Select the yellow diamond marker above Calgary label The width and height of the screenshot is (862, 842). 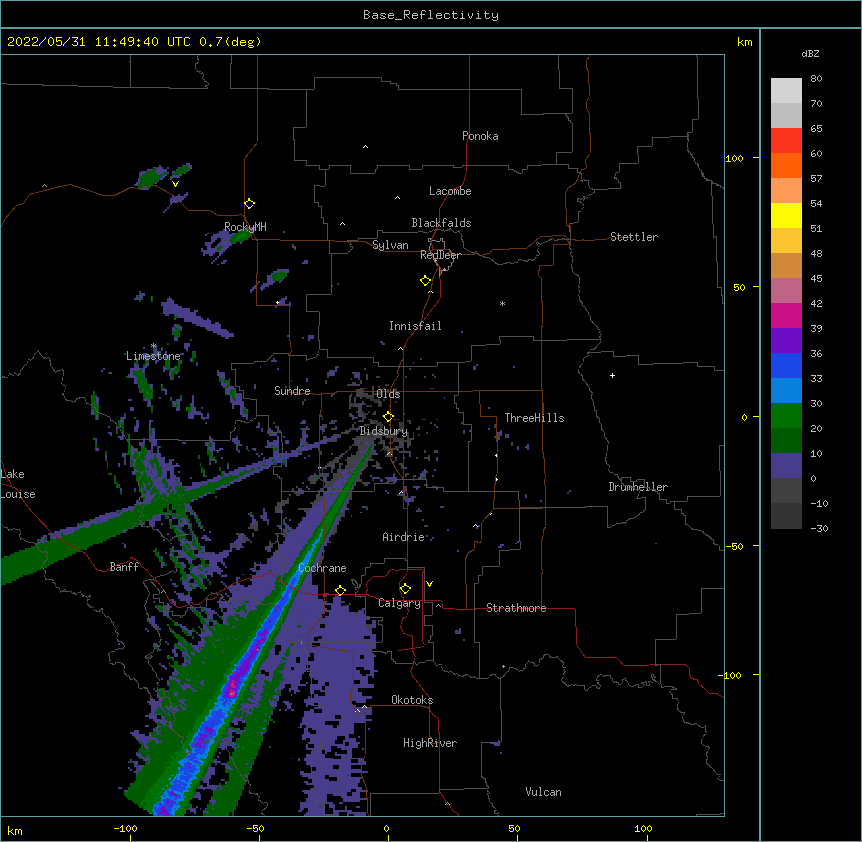[x=405, y=589]
